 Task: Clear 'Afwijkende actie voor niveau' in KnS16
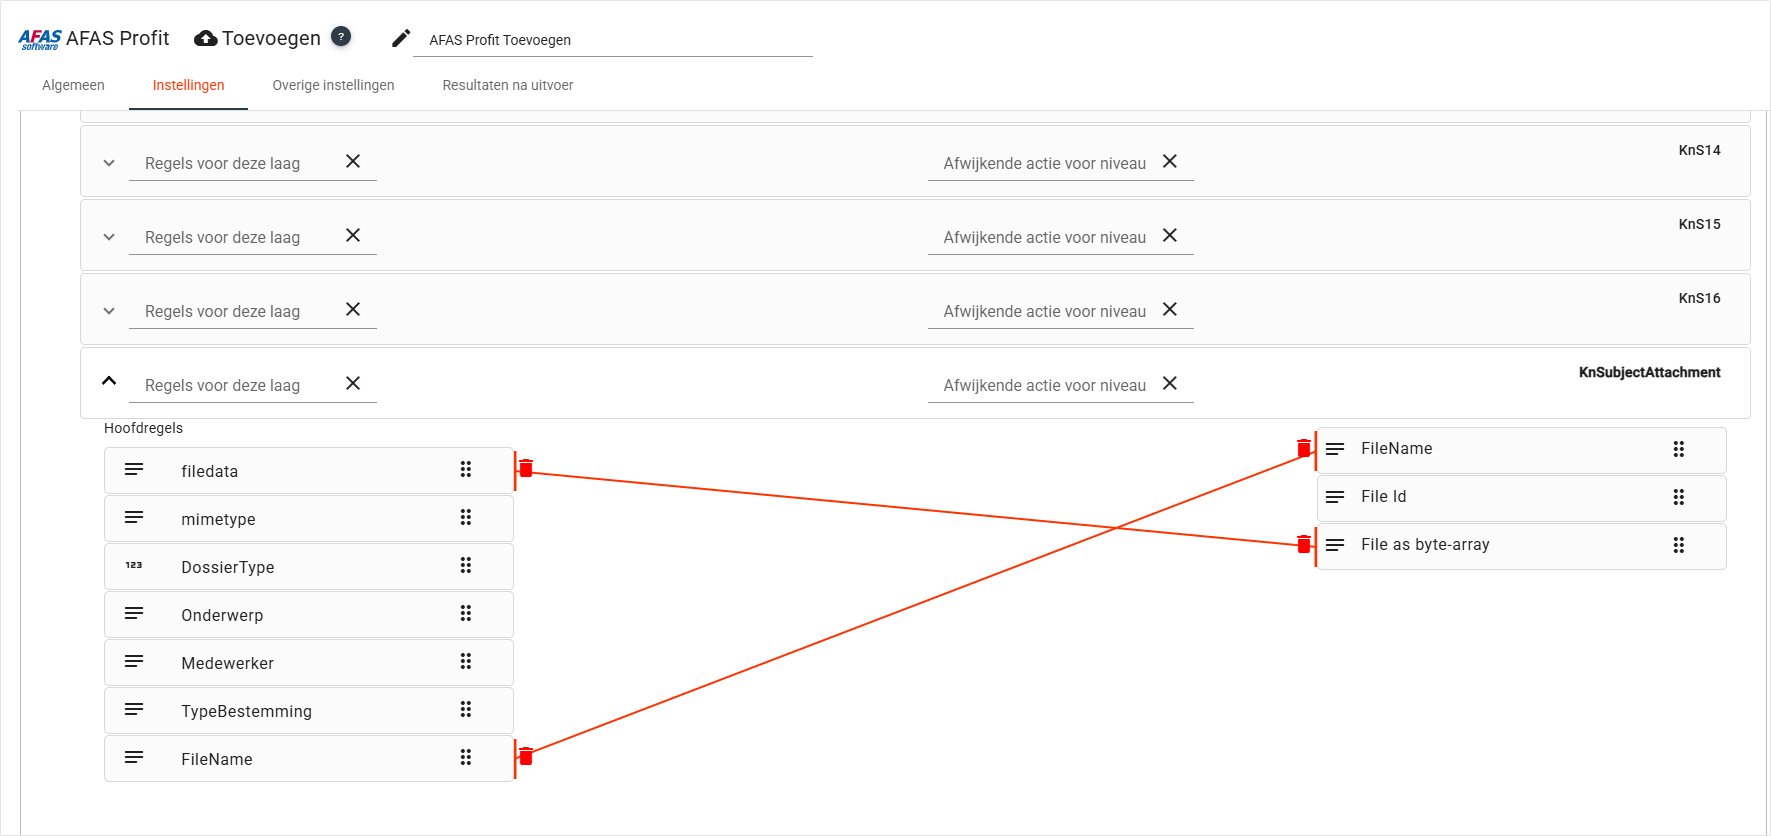click(x=1170, y=309)
